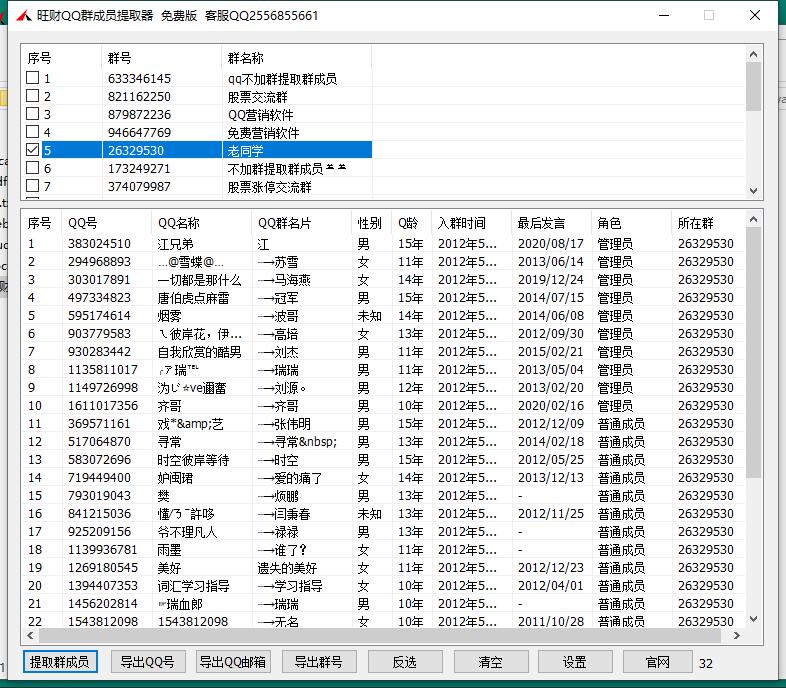Viewport: 786px width, 688px height.
Task: Click last-post date 2019/12/24
Action: point(551,280)
